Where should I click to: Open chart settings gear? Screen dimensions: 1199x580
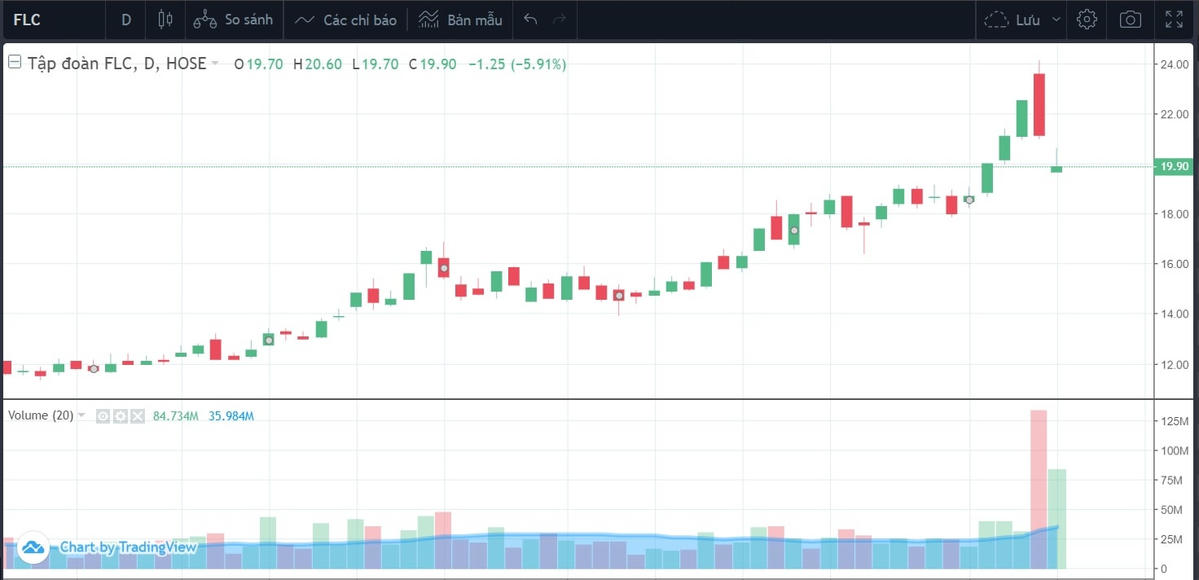tap(1087, 19)
